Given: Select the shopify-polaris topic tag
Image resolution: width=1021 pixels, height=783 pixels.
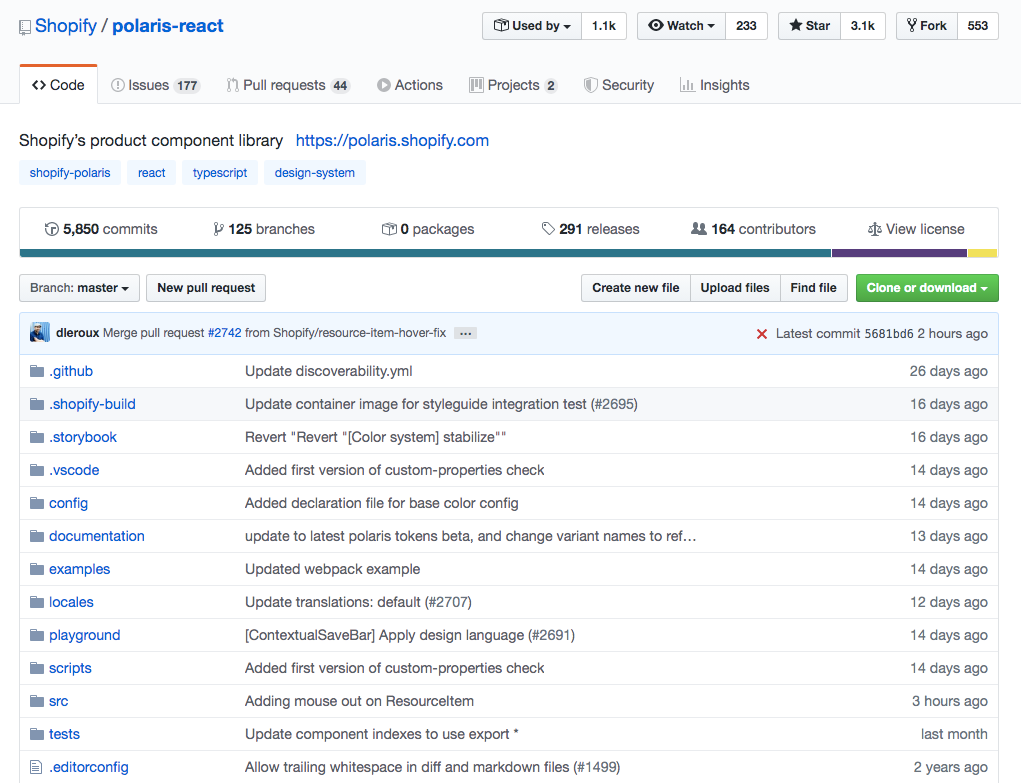Looking at the screenshot, I should 70,173.
